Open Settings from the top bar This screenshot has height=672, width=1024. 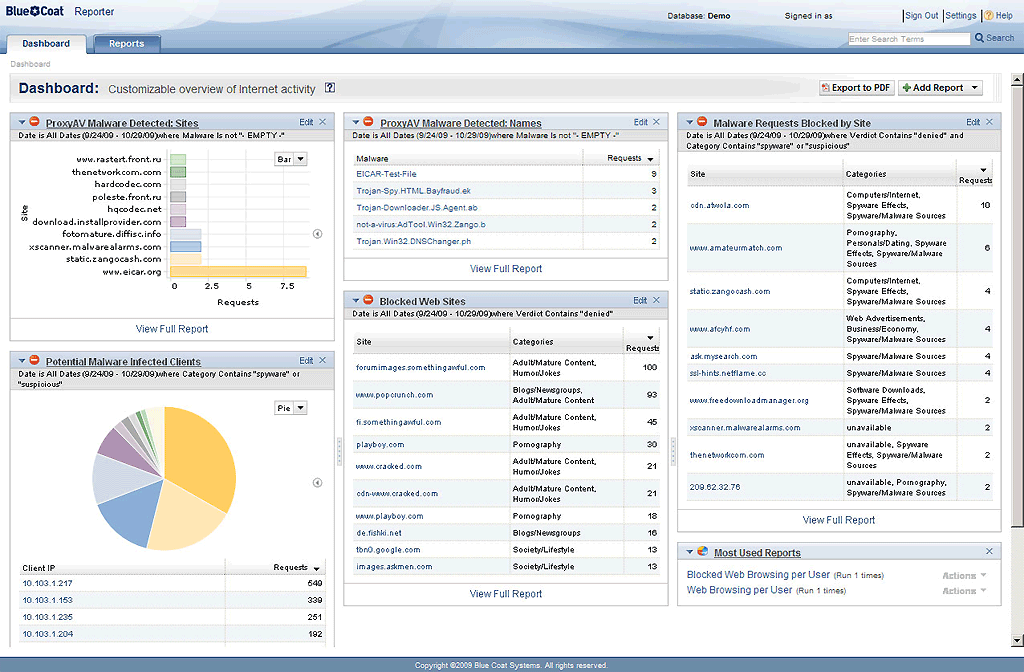(x=961, y=16)
